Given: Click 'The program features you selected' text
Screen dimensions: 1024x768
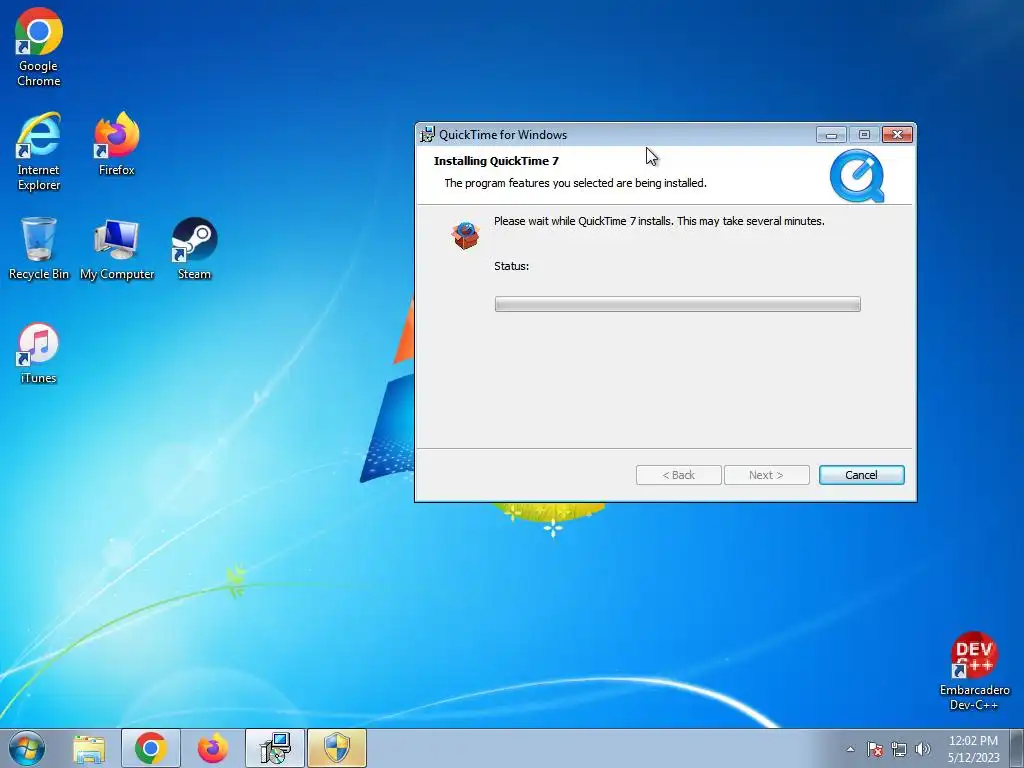Looking at the screenshot, I should point(575,183).
